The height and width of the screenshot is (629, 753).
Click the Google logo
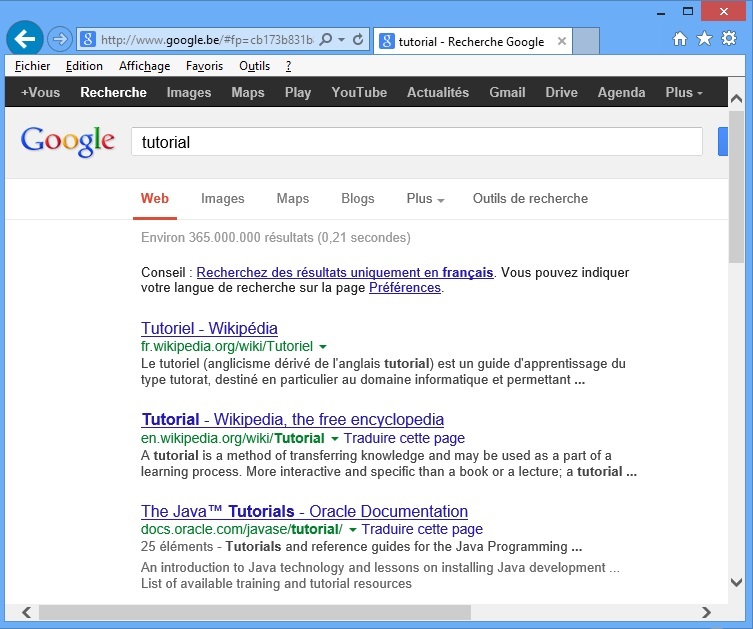point(68,141)
